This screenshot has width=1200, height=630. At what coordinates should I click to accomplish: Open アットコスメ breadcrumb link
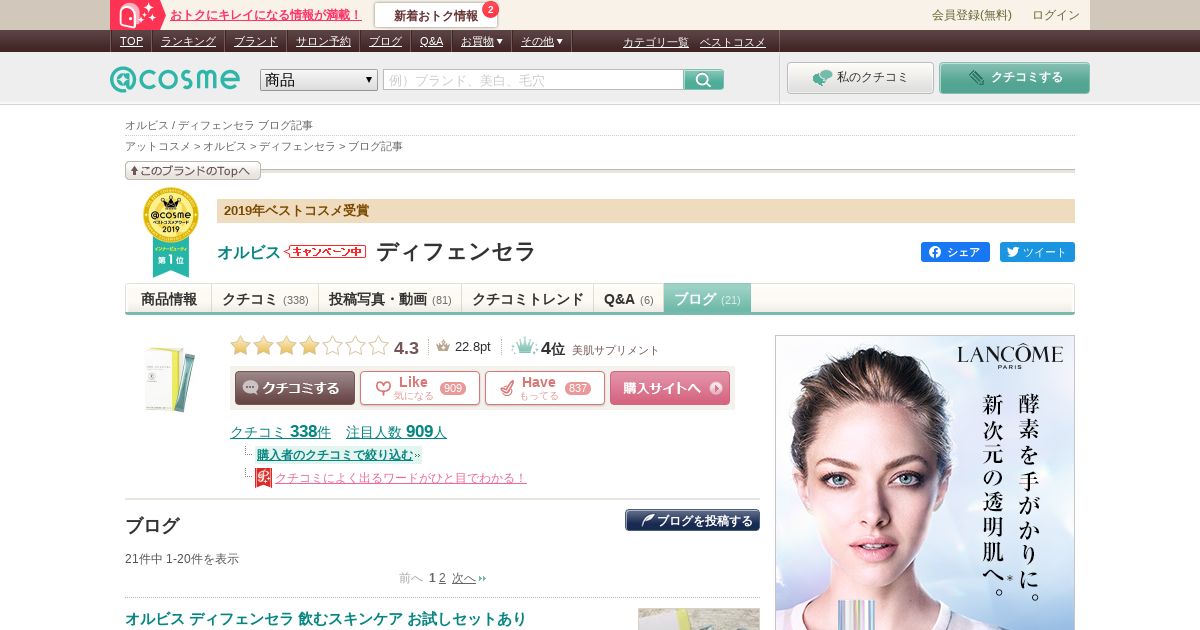[157, 146]
